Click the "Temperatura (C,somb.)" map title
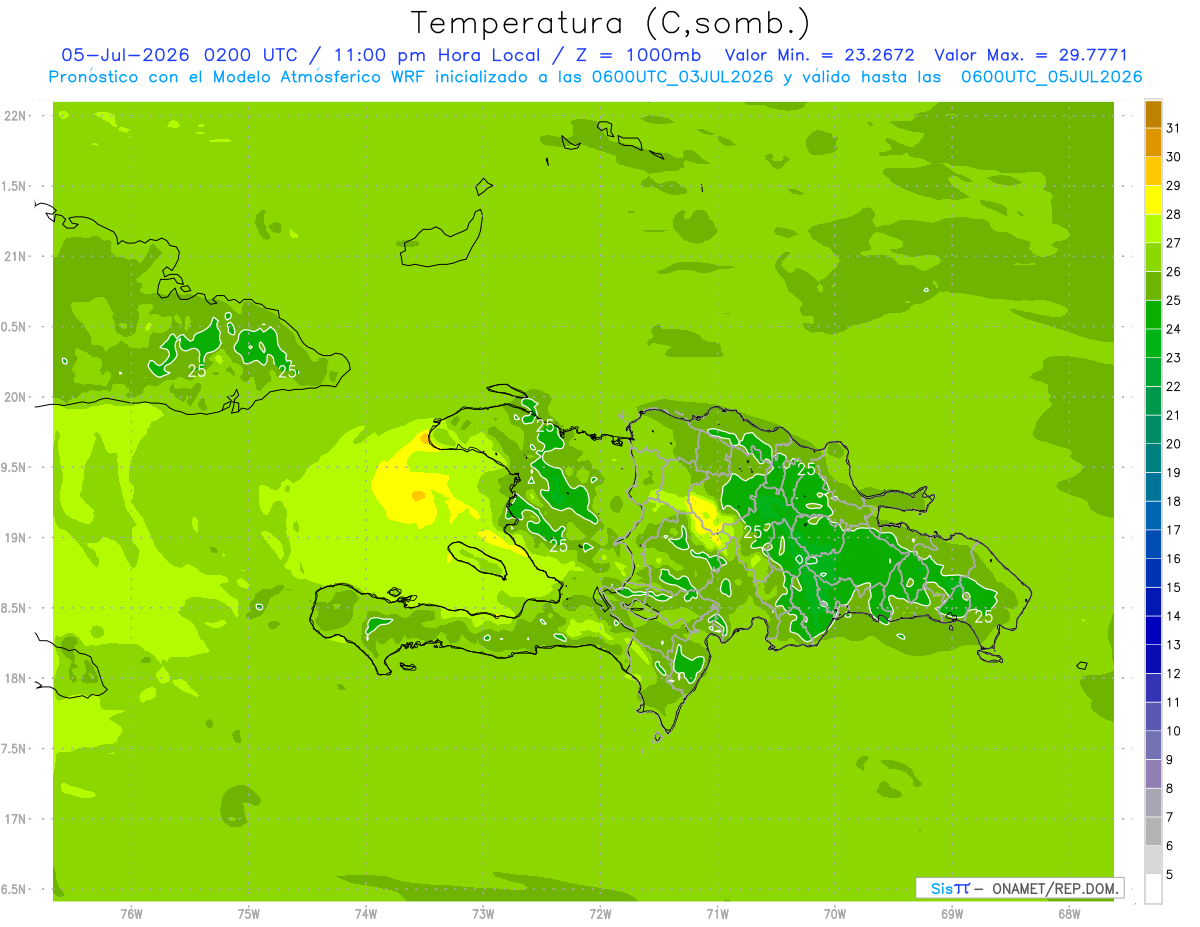 611,23
